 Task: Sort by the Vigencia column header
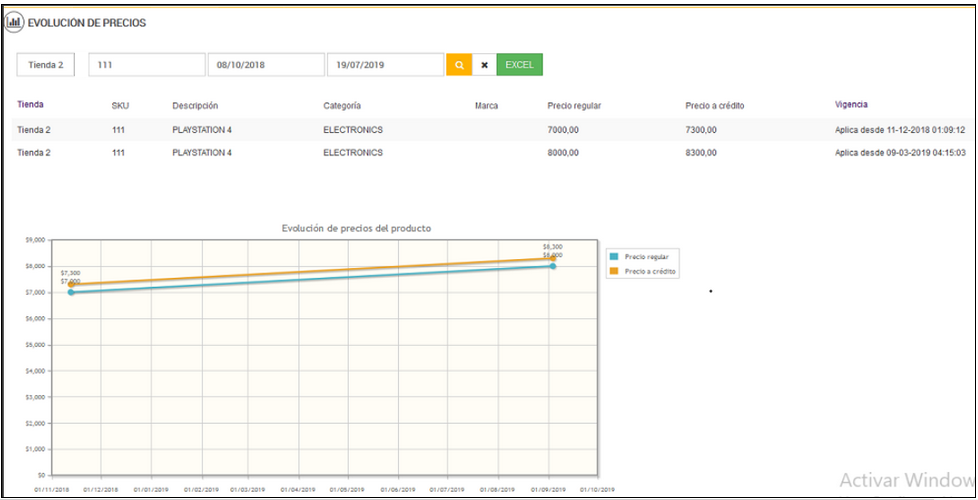pyautogui.click(x=851, y=104)
